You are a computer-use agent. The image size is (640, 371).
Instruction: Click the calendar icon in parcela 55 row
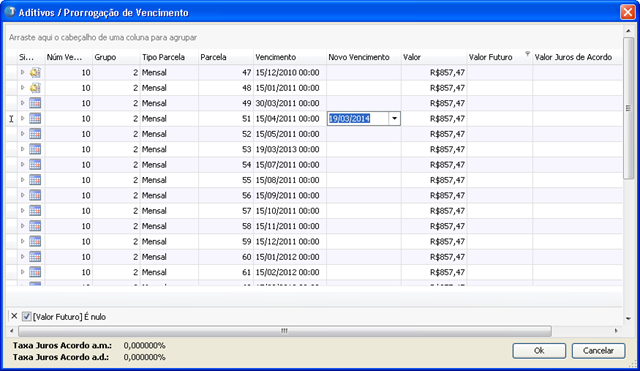coord(35,180)
